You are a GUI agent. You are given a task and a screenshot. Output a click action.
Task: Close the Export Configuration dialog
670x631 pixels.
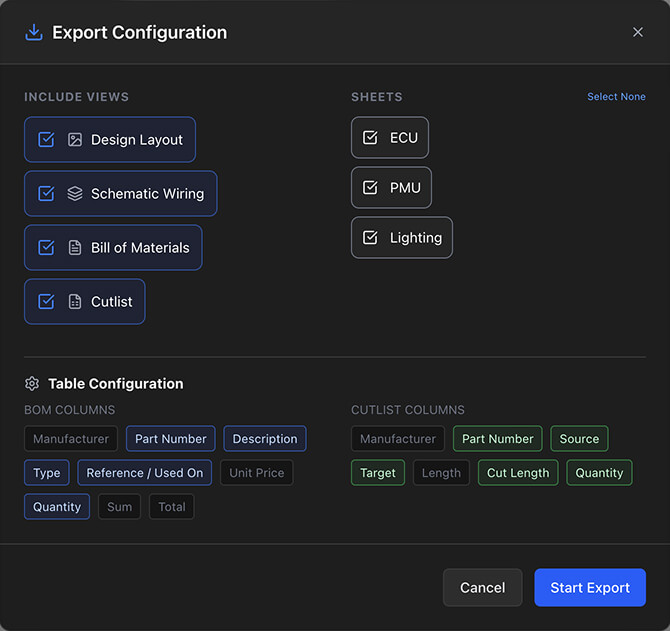tap(638, 32)
